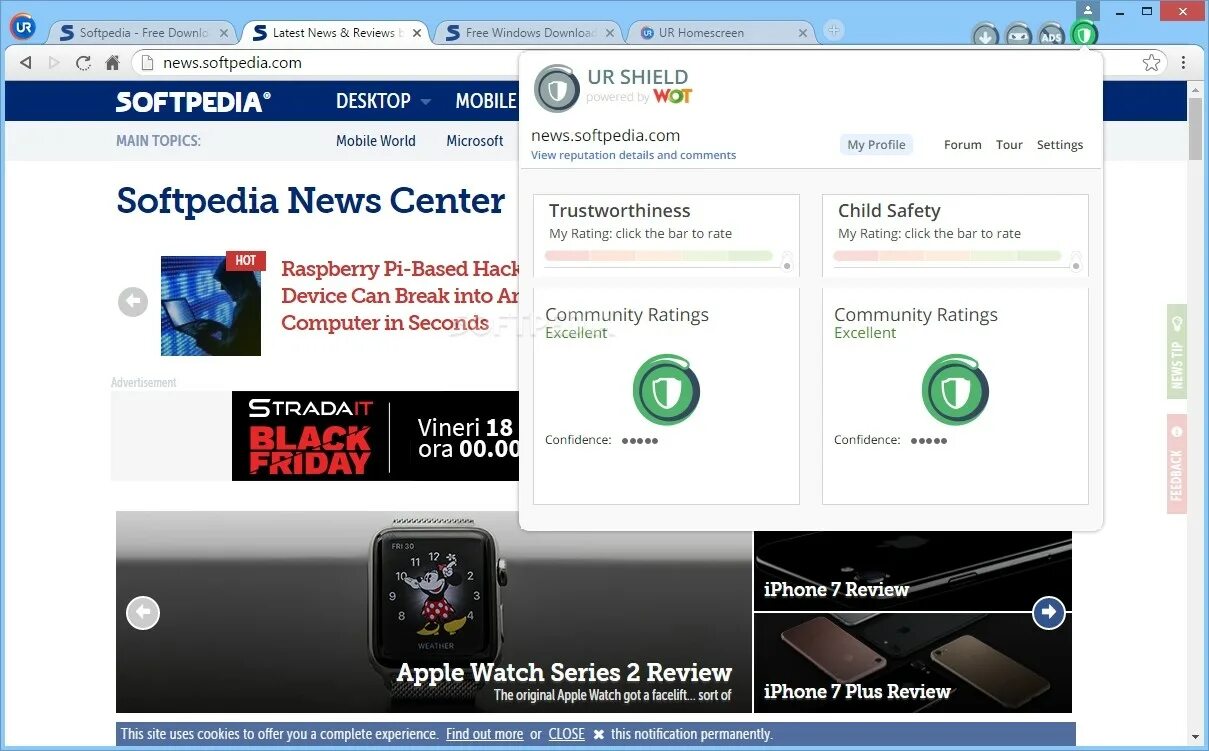This screenshot has width=1209, height=751.
Task: Rate on the Trustworthiness rating bar
Action: 659,256
